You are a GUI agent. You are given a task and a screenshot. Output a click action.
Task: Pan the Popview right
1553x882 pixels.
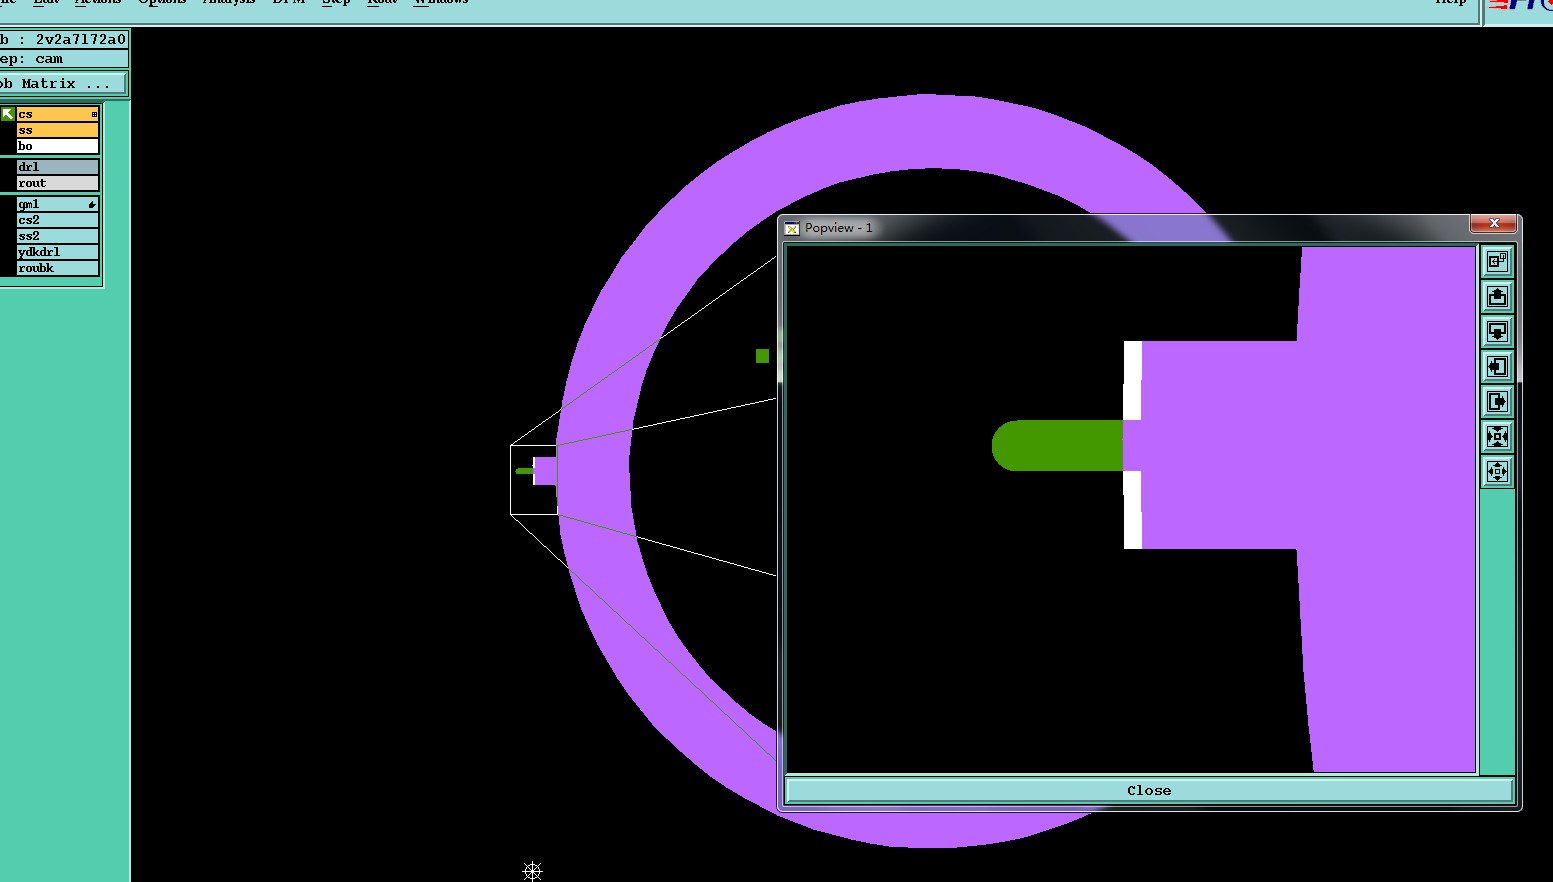point(1497,402)
